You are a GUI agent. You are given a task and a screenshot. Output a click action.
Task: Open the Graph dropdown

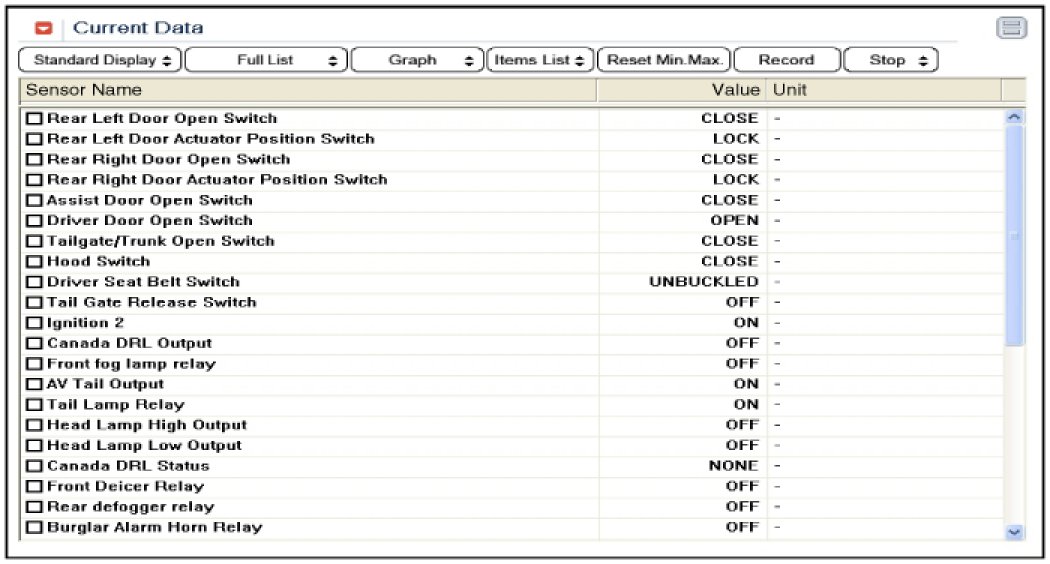tap(417, 60)
